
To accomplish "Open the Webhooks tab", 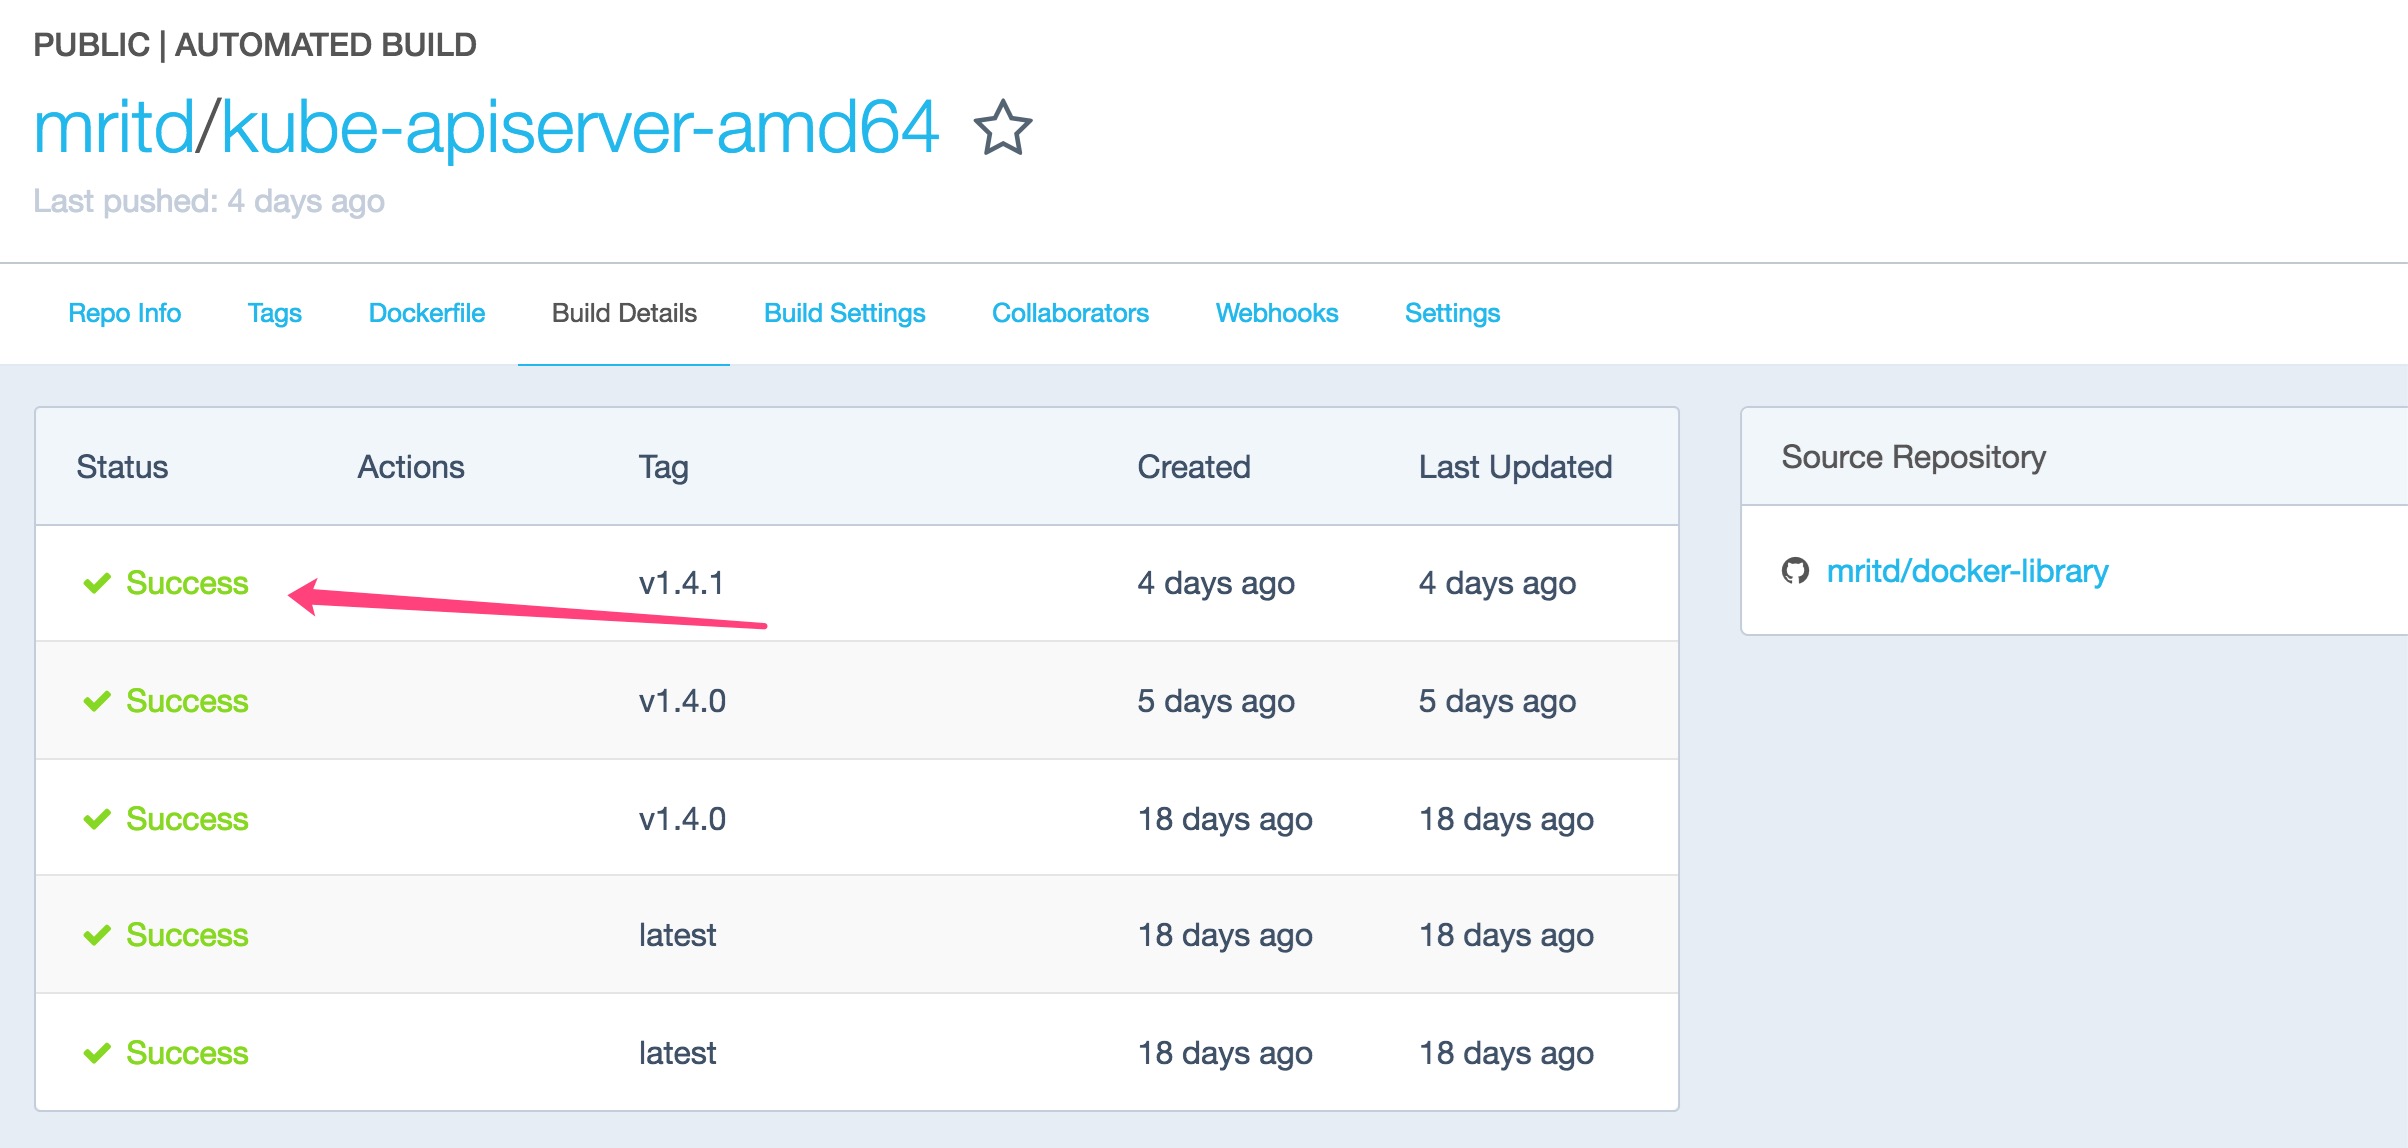I will (x=1276, y=313).
